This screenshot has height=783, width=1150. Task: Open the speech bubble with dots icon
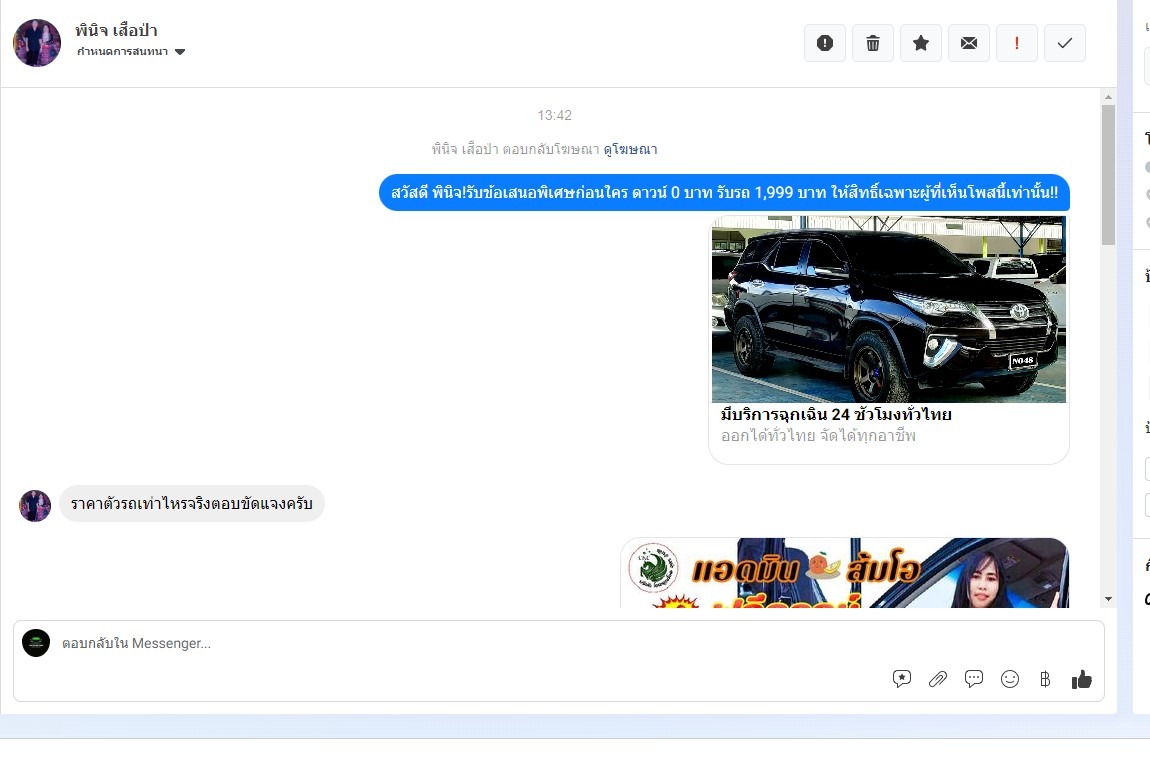(974, 679)
